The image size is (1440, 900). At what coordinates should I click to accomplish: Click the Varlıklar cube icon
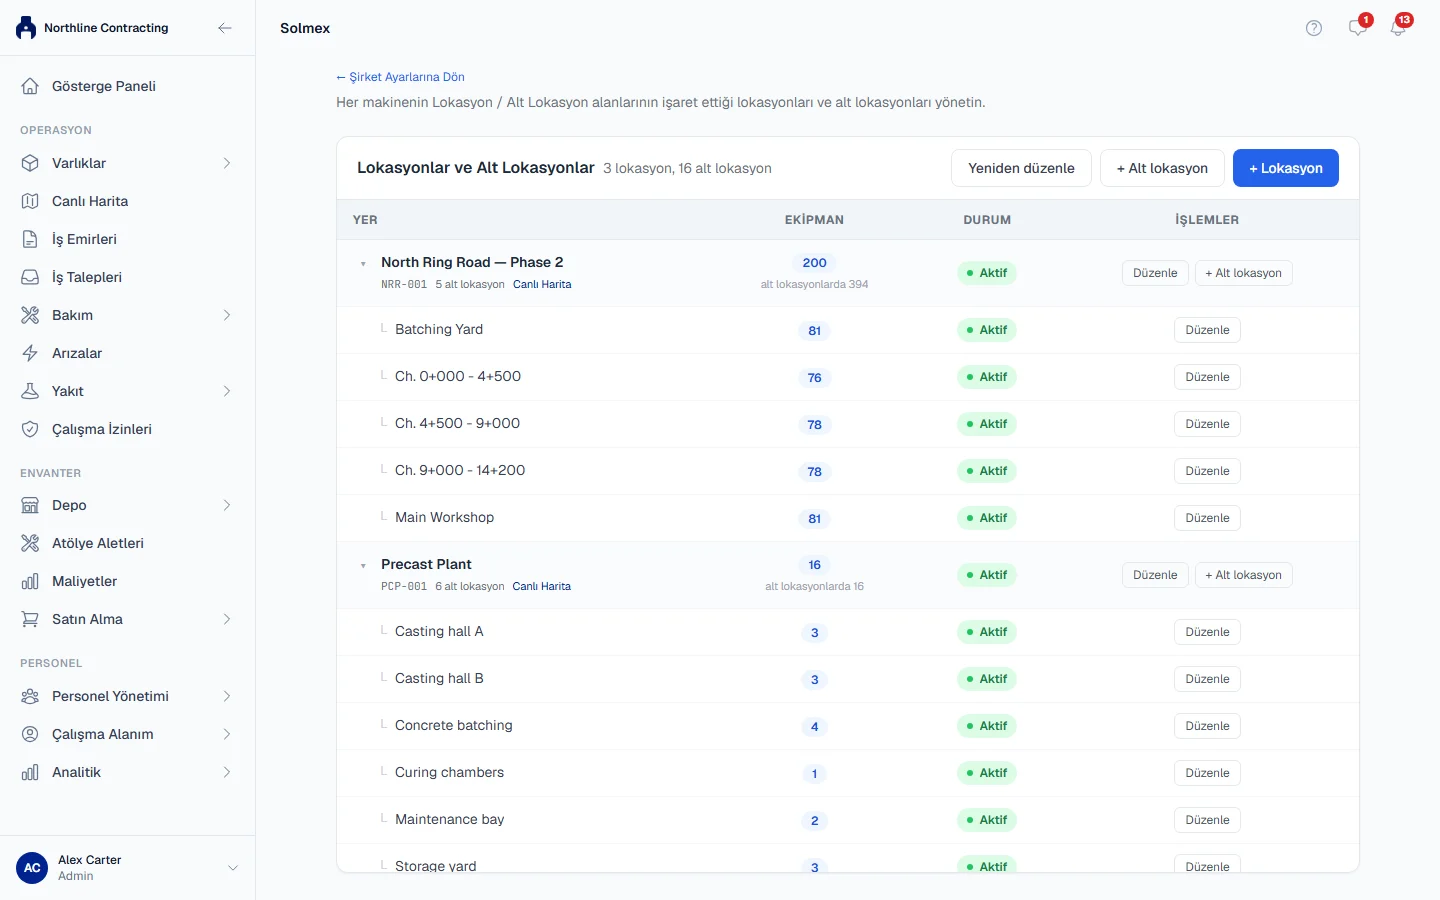click(30, 163)
